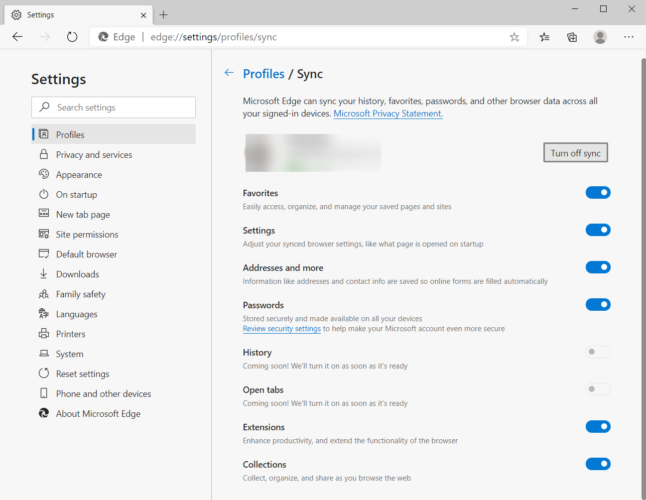Toggle Collections sync switch
This screenshot has height=500, width=646.
(x=598, y=464)
